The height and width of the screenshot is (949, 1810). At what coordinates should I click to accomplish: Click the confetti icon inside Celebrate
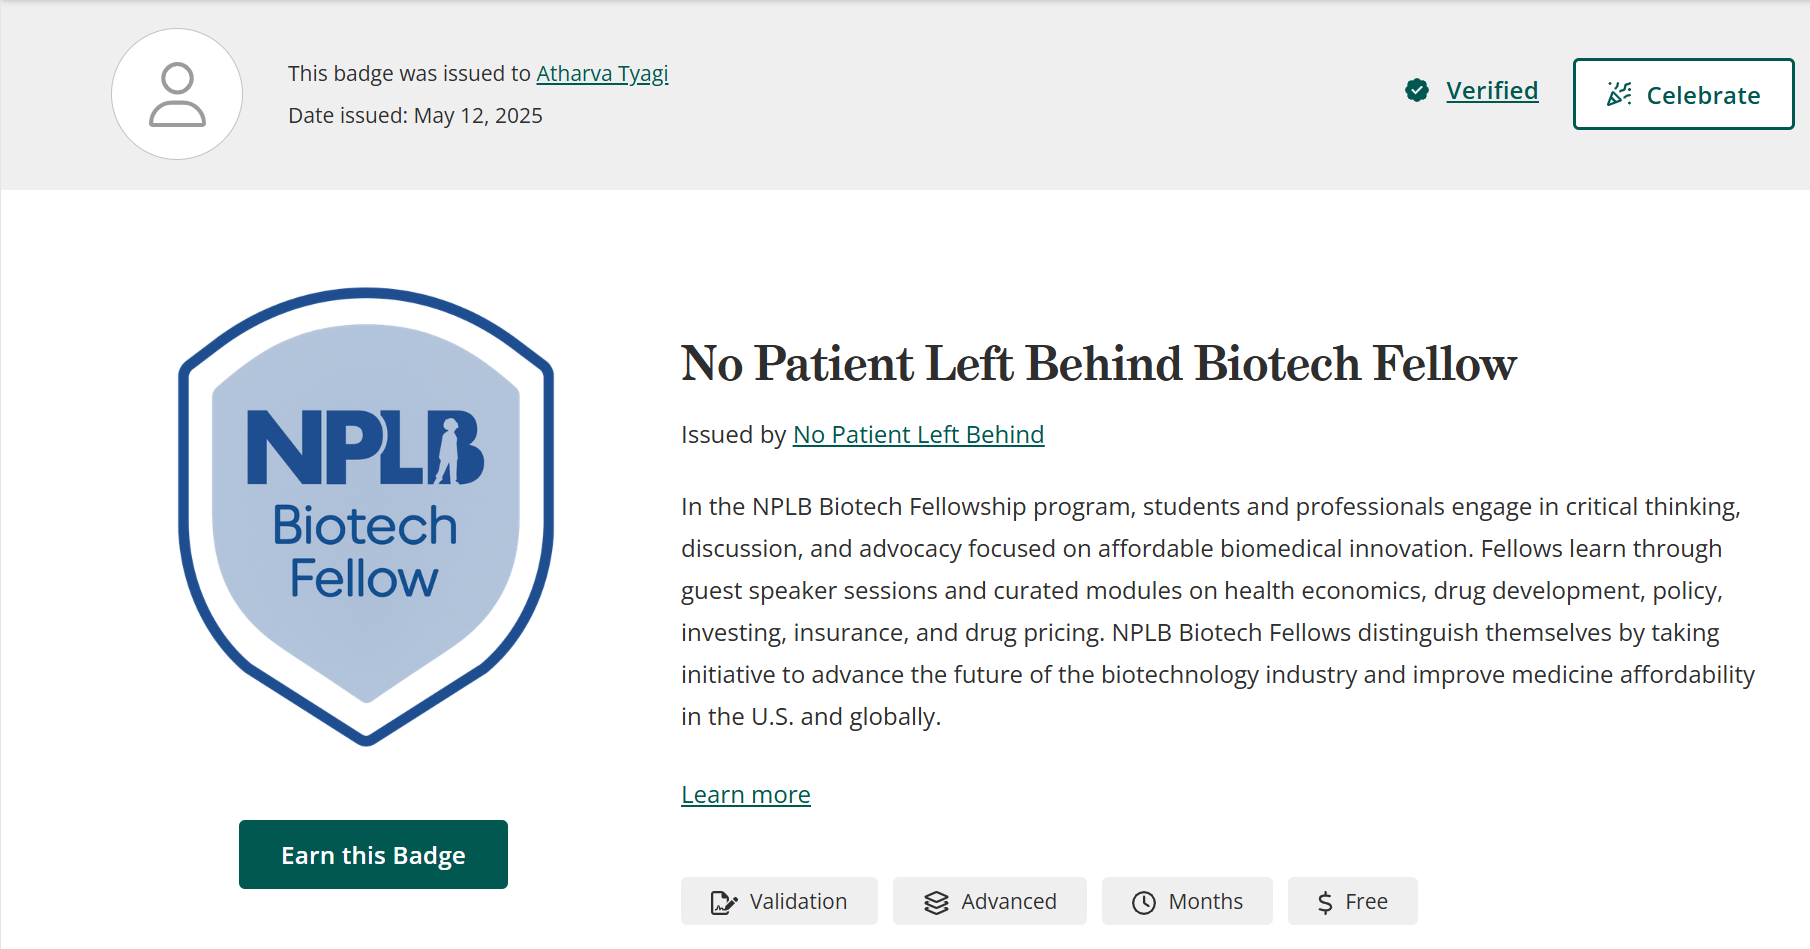[x=1619, y=94]
